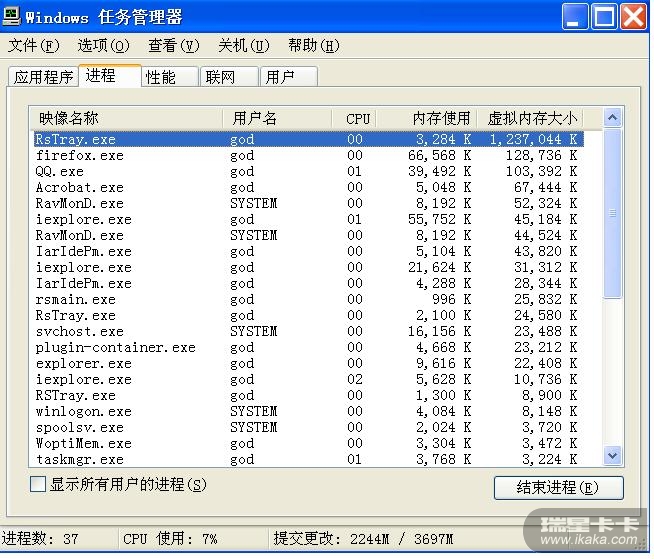Select the explorer.exe process
This screenshot has width=654, height=559.
[x=308, y=363]
